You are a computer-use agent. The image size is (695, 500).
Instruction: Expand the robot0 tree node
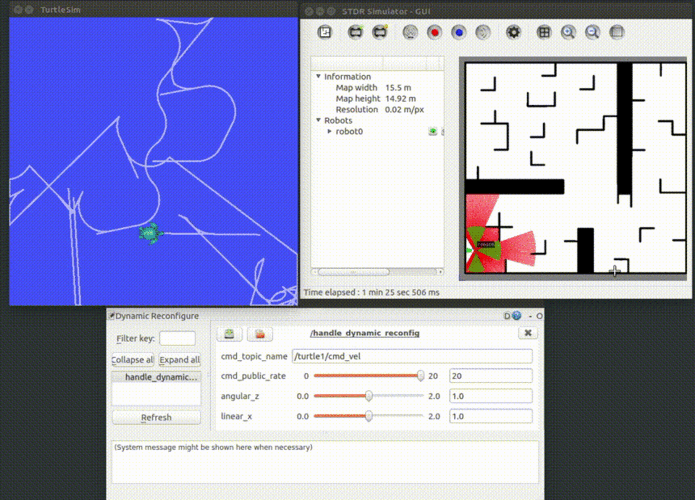(x=329, y=131)
